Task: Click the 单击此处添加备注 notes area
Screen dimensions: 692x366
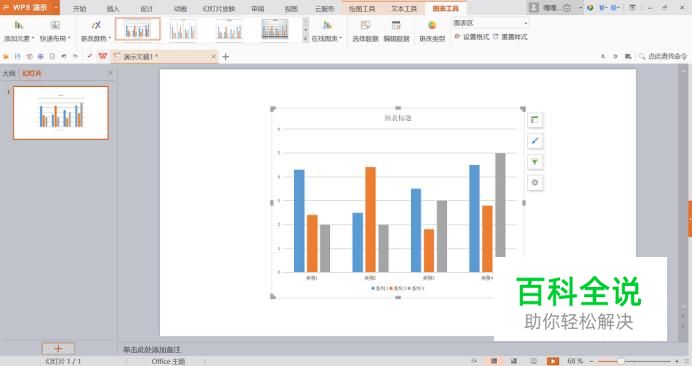Action: click(151, 350)
